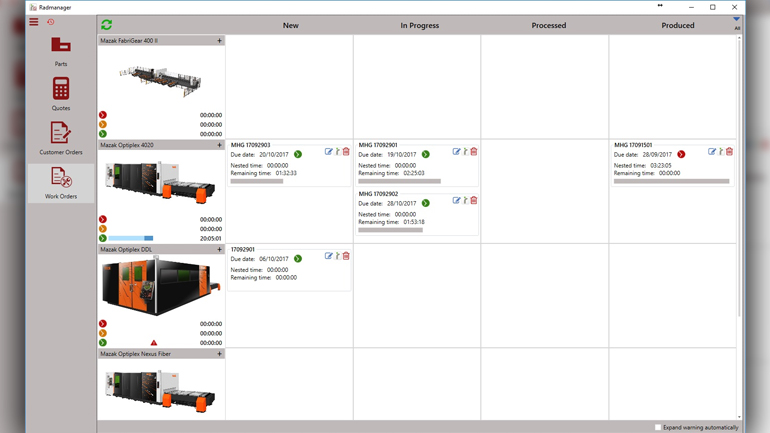Click red status icon under Mazak Optiplex DDL
Screen dimensions: 770x433
click(x=103, y=324)
